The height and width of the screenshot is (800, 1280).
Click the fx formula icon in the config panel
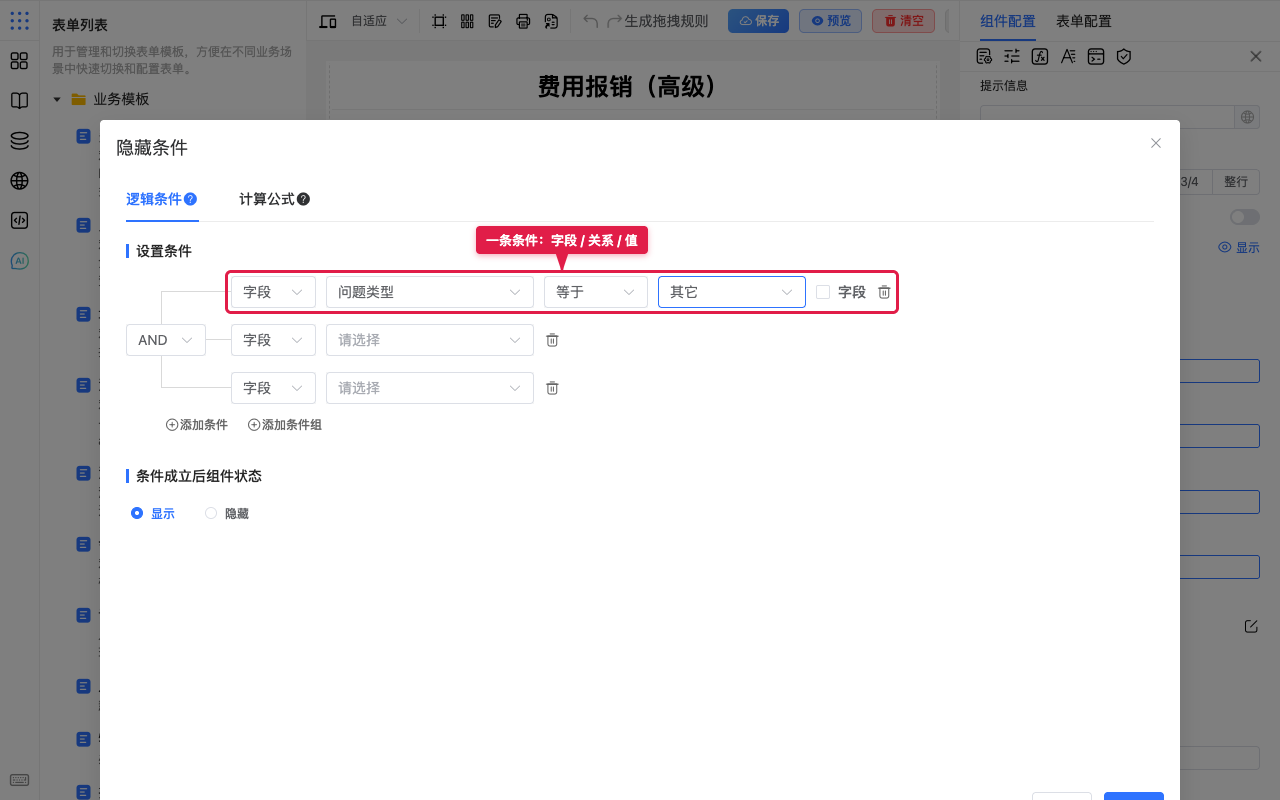[x=1040, y=57]
